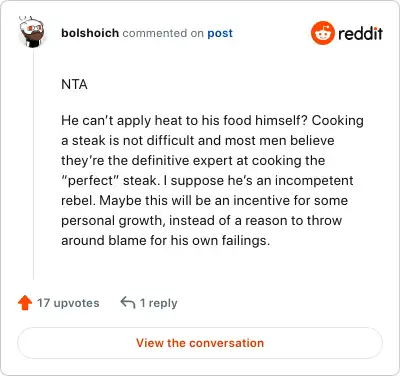Upvote with the orange arrow icon
This screenshot has height=376, width=400.
[x=25, y=303]
